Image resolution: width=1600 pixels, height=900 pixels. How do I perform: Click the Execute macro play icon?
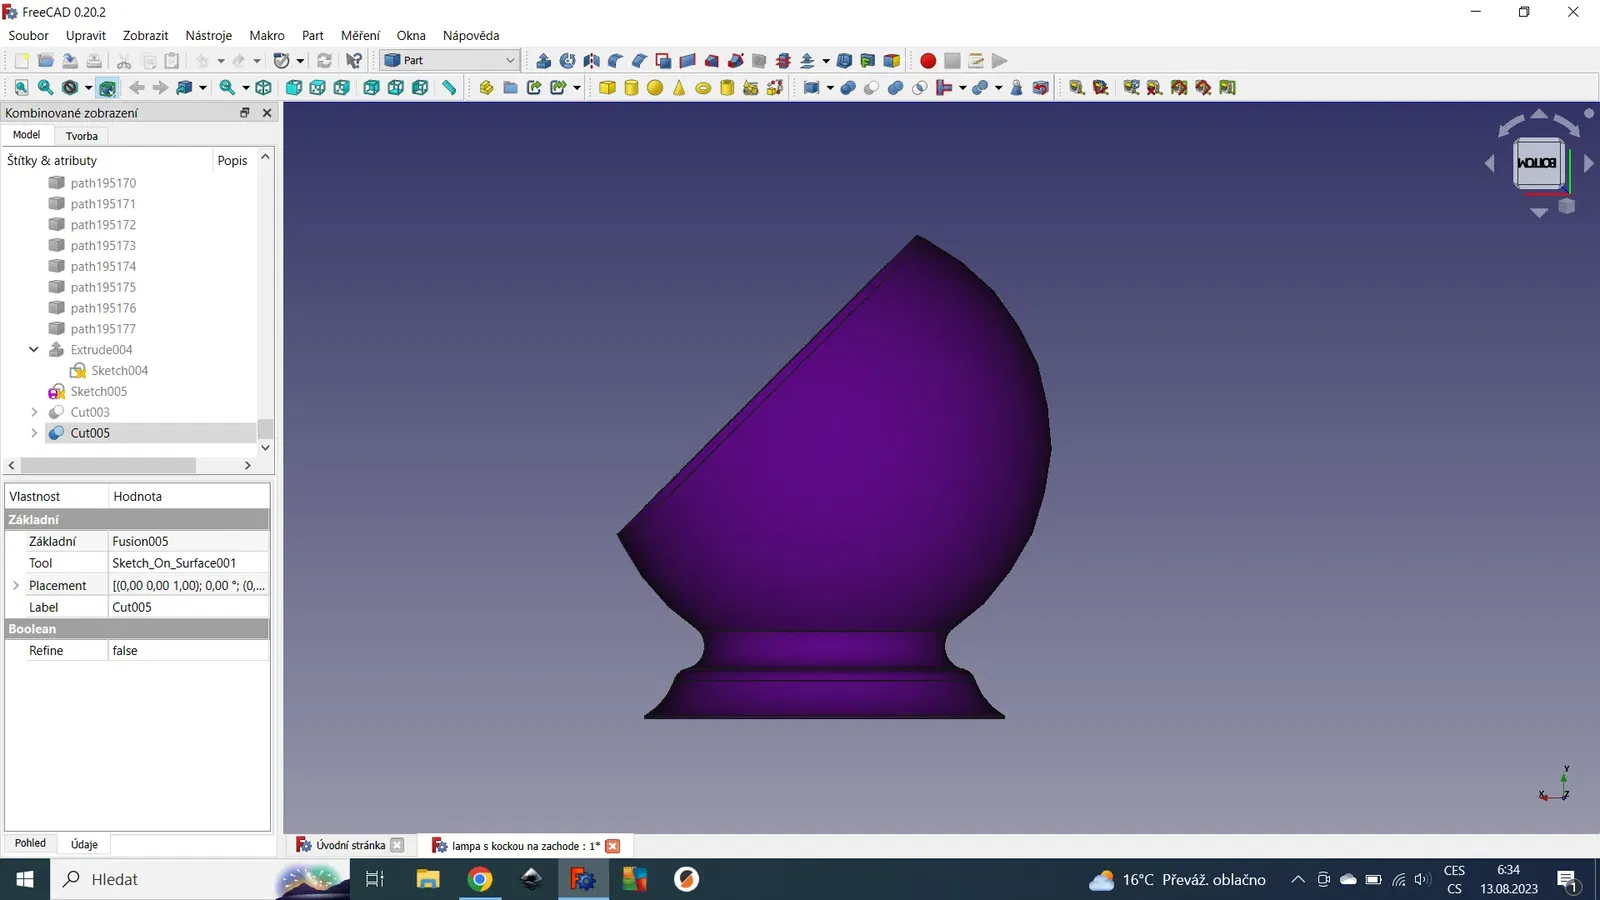click(x=1000, y=61)
